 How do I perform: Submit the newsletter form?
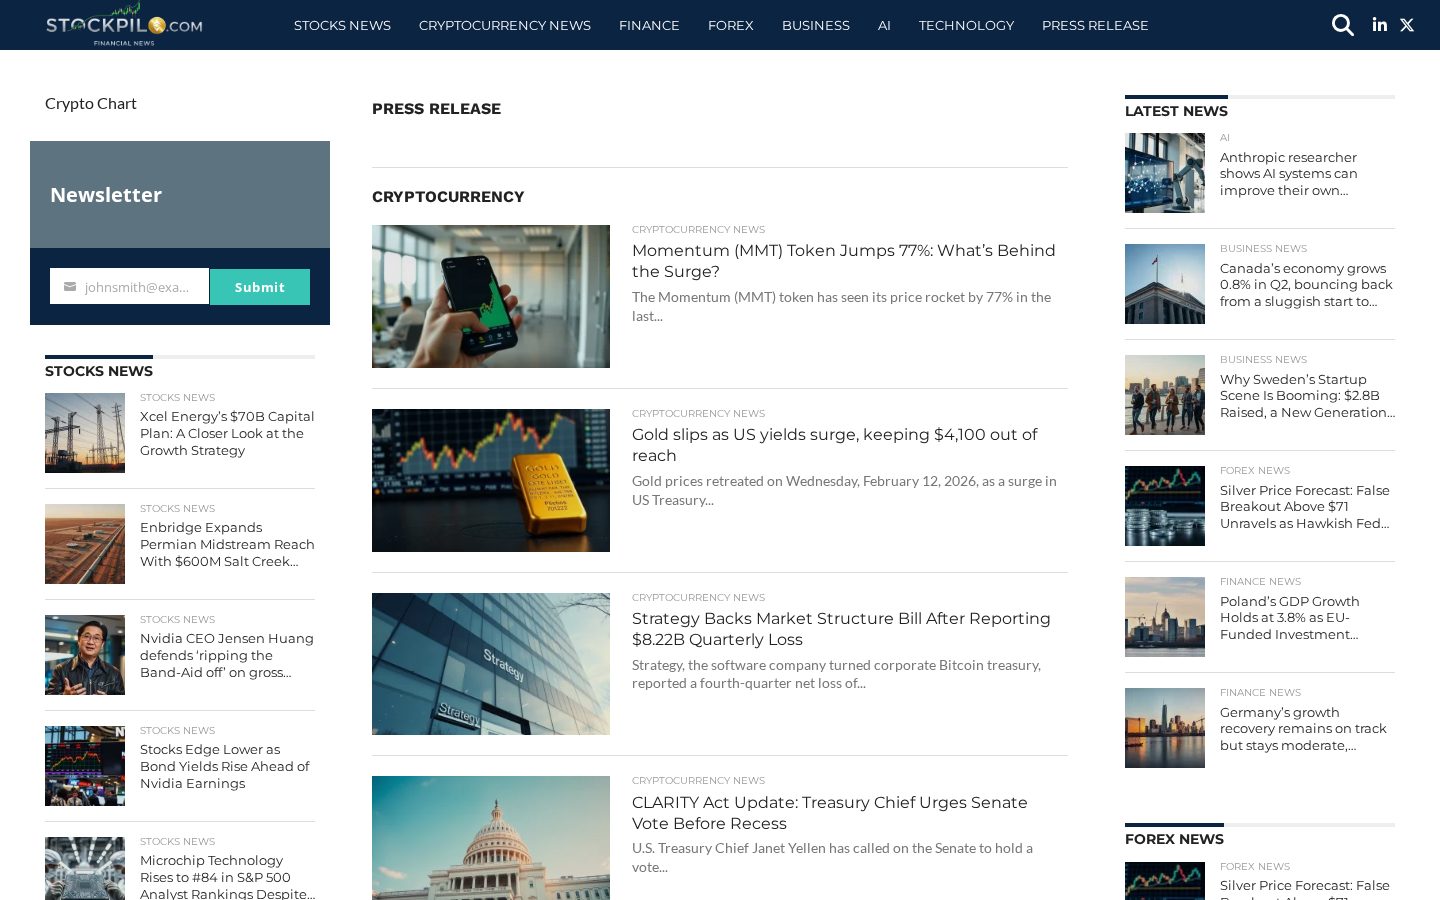tap(260, 287)
